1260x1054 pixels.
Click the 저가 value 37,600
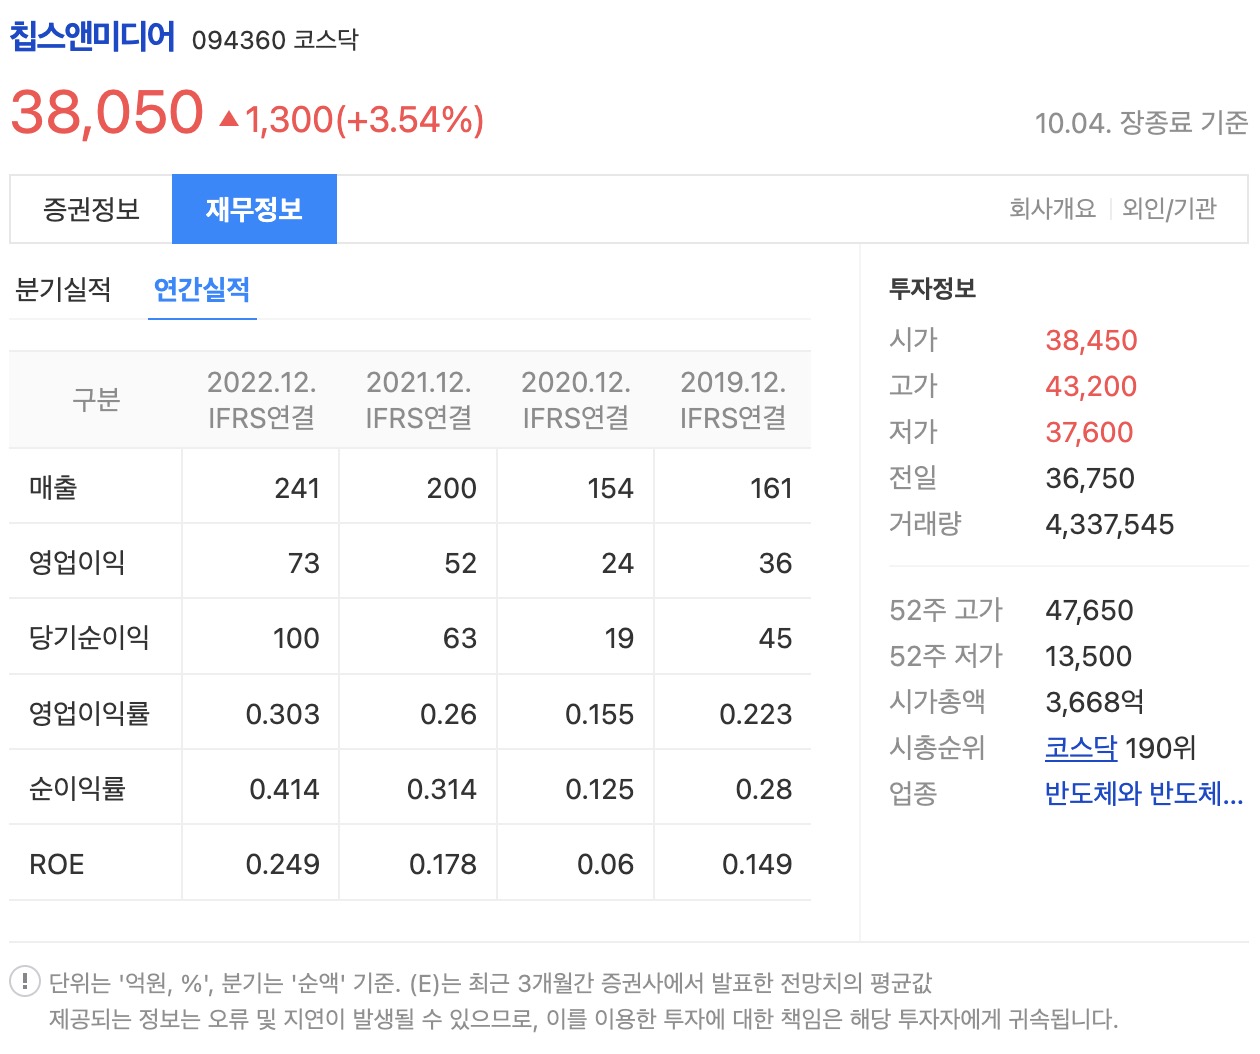click(1089, 432)
